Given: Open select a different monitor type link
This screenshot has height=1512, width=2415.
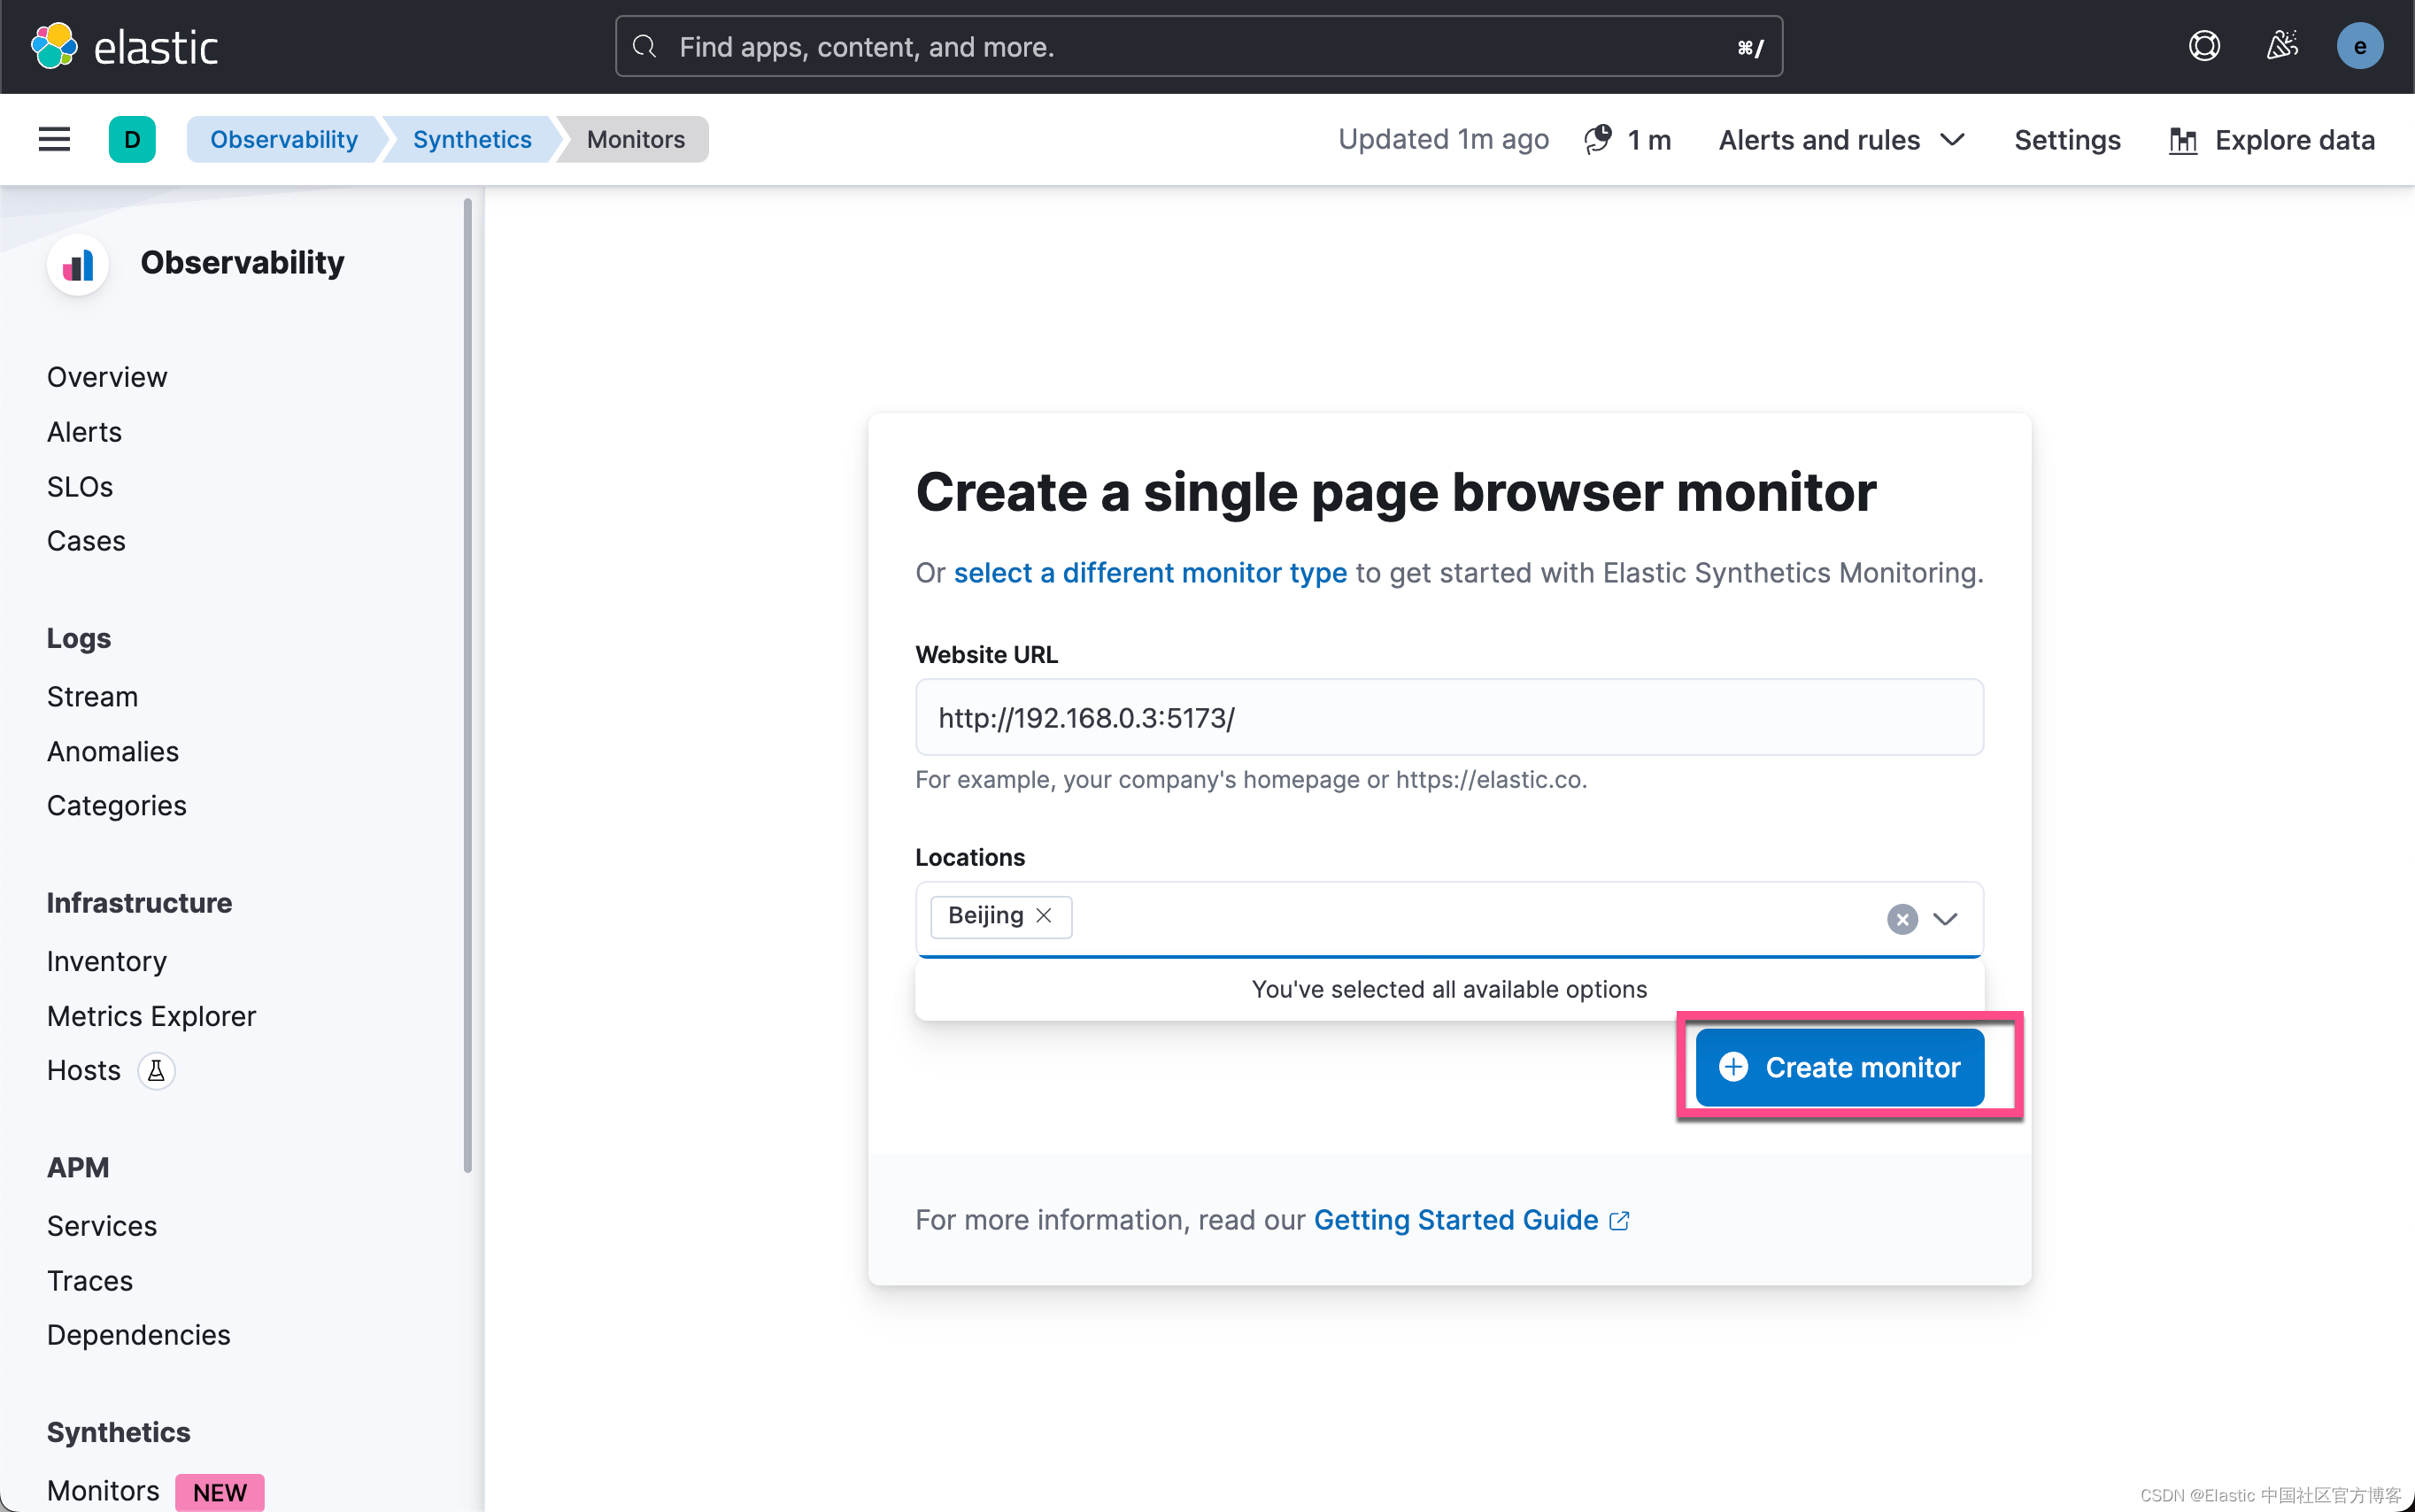Looking at the screenshot, I should tap(1150, 572).
